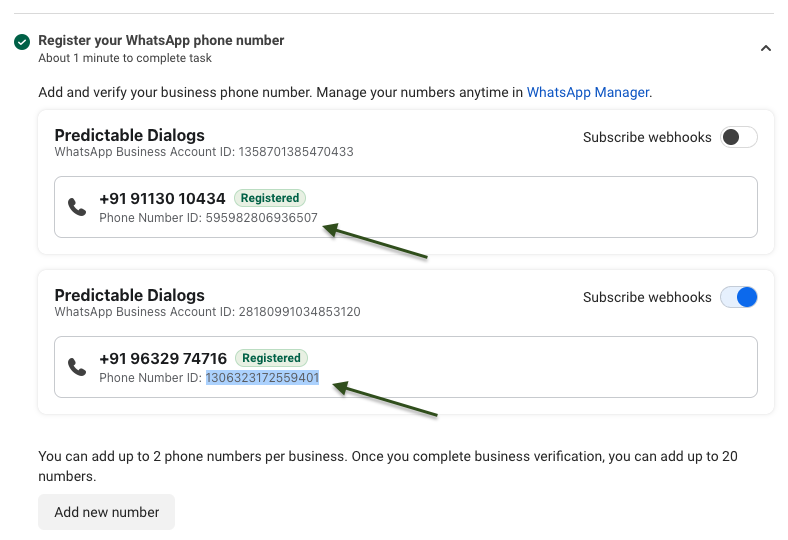
Task: Click the green completed checkmark icon
Action: pos(22,42)
